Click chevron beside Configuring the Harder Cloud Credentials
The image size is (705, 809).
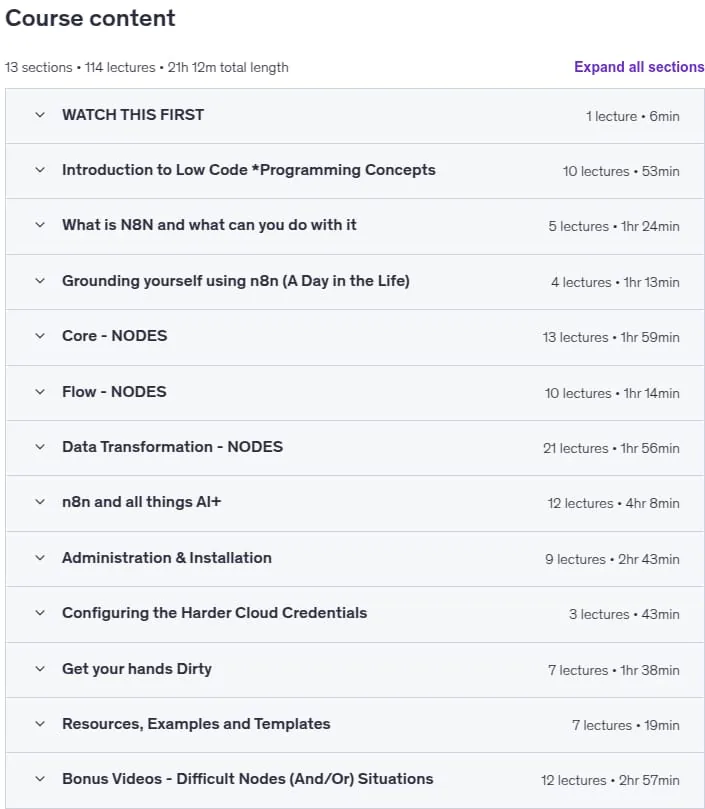pyautogui.click(x=40, y=613)
